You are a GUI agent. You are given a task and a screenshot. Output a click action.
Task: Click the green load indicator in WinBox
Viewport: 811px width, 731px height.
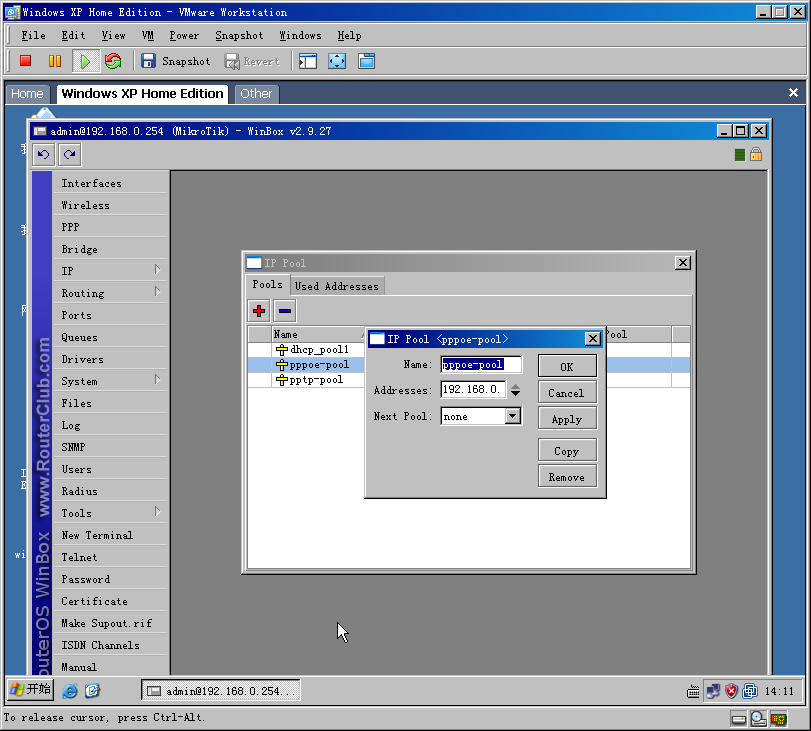pyautogui.click(x=740, y=155)
